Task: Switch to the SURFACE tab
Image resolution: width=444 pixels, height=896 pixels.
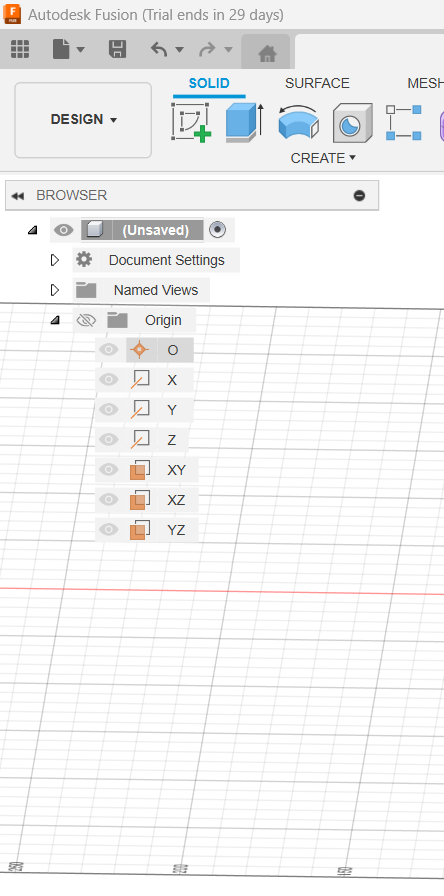Action: pos(317,83)
